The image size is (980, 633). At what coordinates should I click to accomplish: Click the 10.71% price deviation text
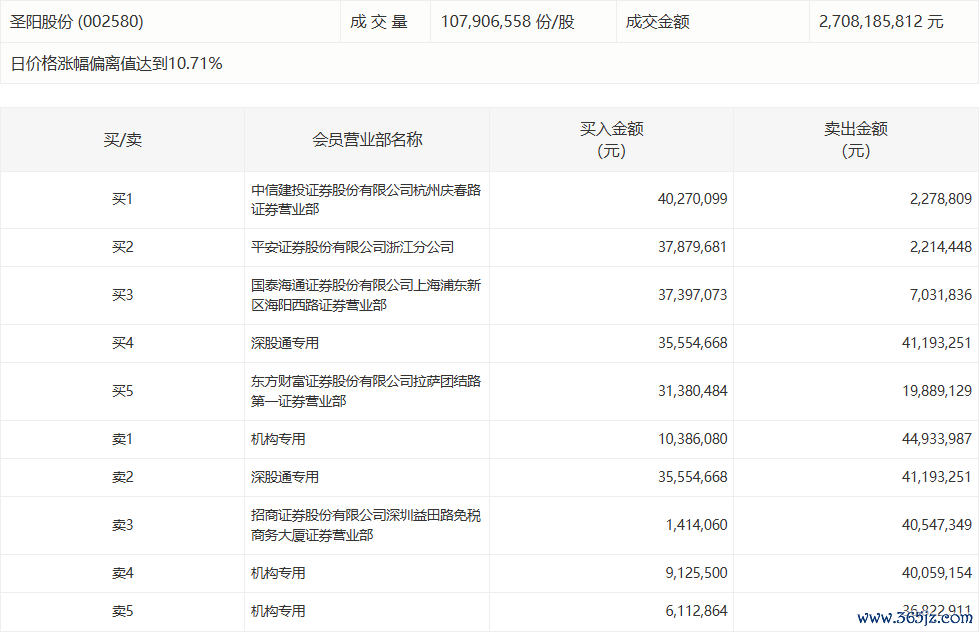195,64
